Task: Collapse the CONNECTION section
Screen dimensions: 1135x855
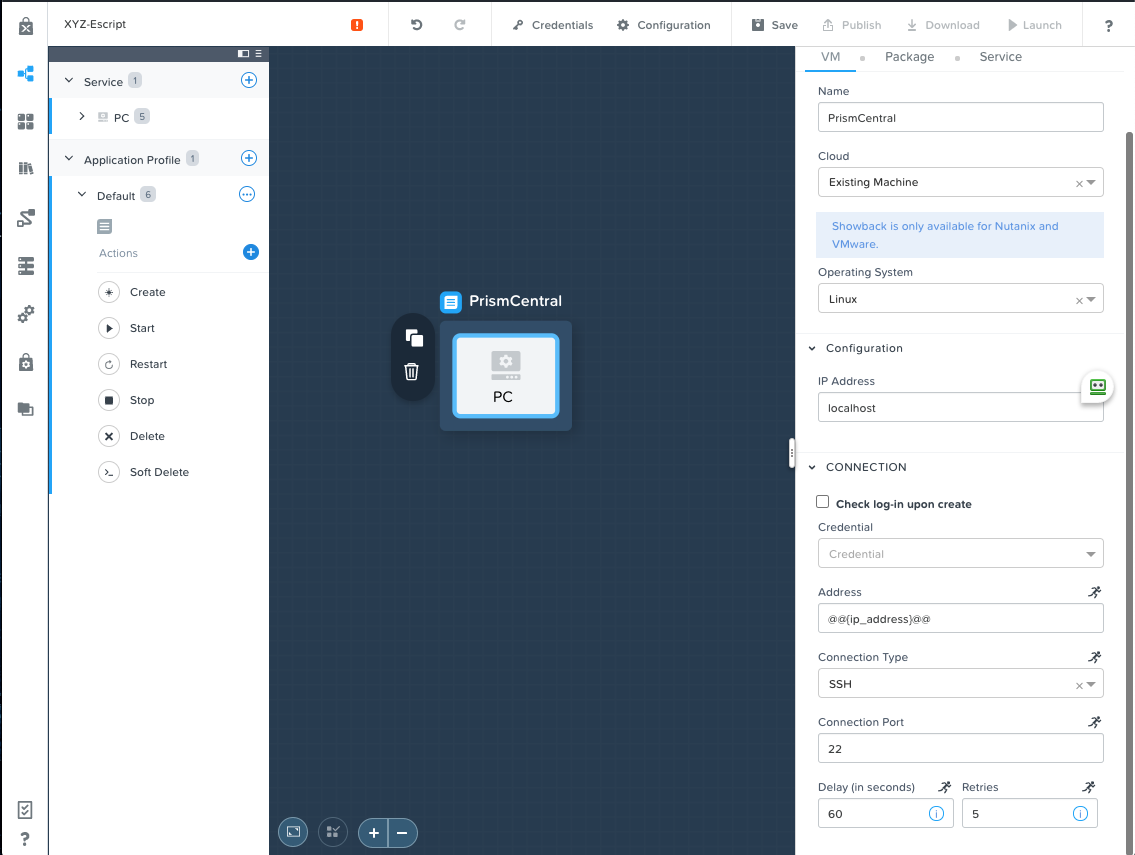Action: (812, 467)
